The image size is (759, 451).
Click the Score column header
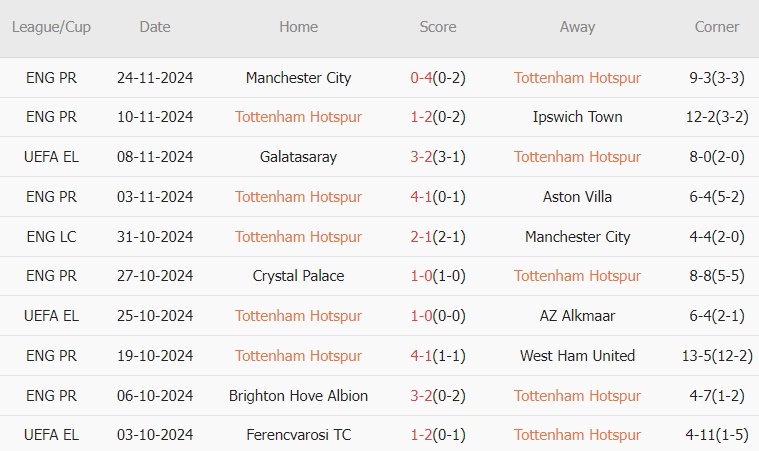coord(437,27)
